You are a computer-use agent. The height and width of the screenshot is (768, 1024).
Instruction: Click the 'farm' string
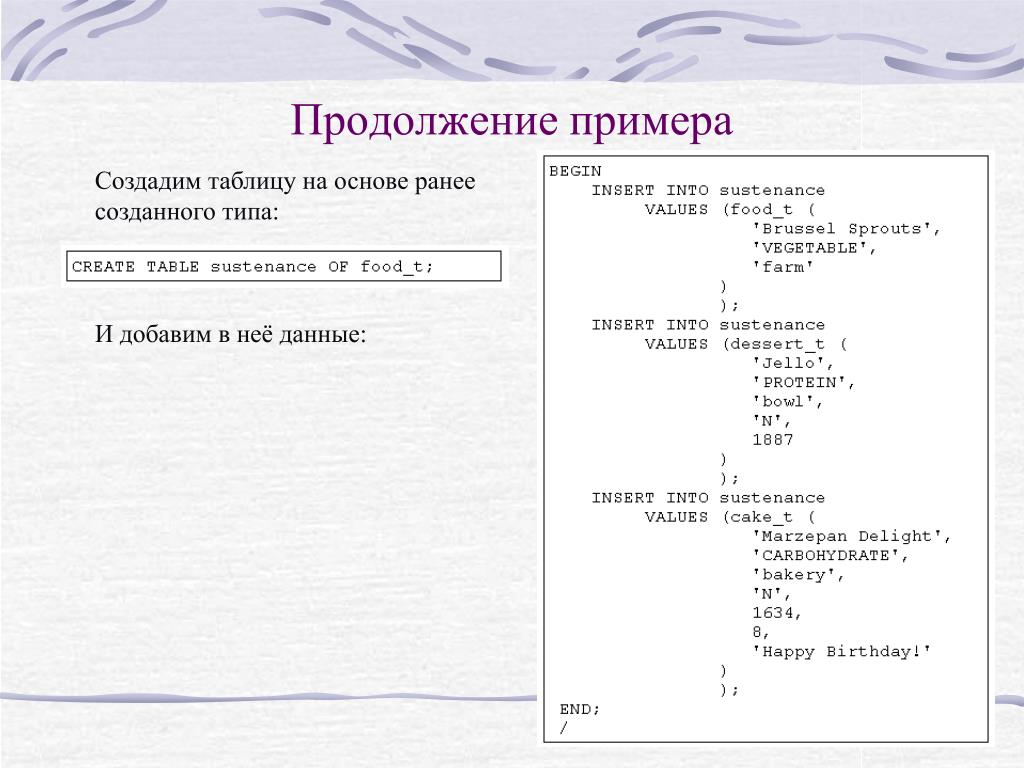click(782, 267)
